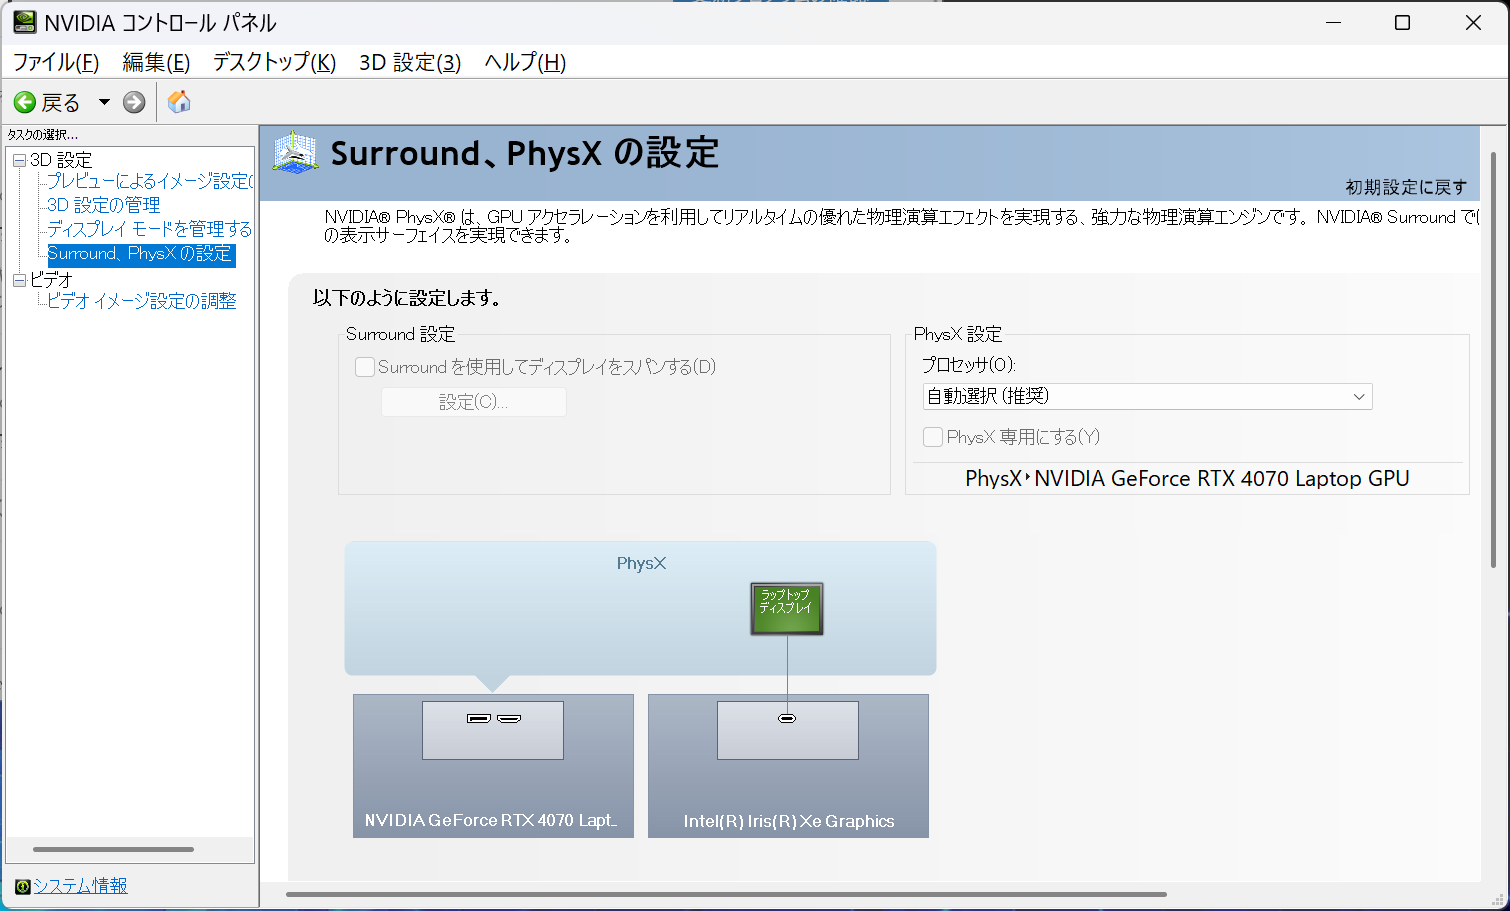Click the Intel Iris Xe connector box
The height and width of the screenshot is (911, 1510).
click(x=788, y=730)
